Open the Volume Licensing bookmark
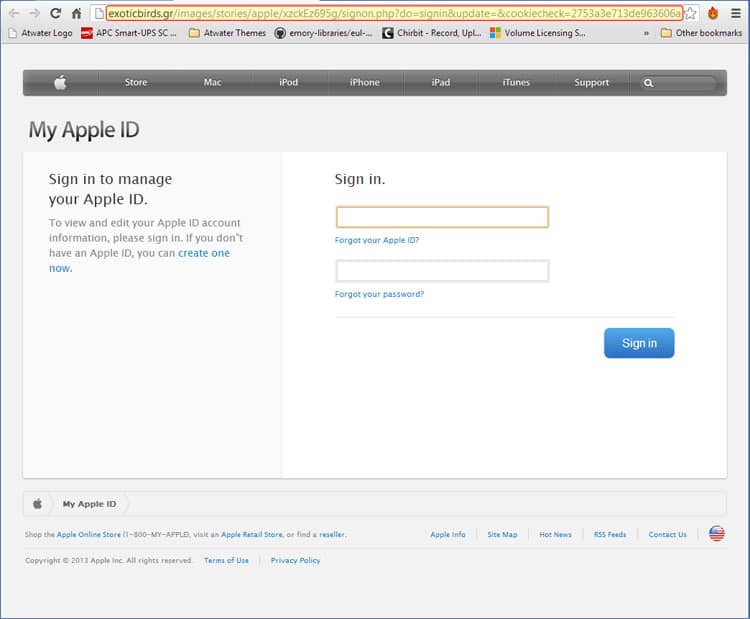 pos(538,33)
